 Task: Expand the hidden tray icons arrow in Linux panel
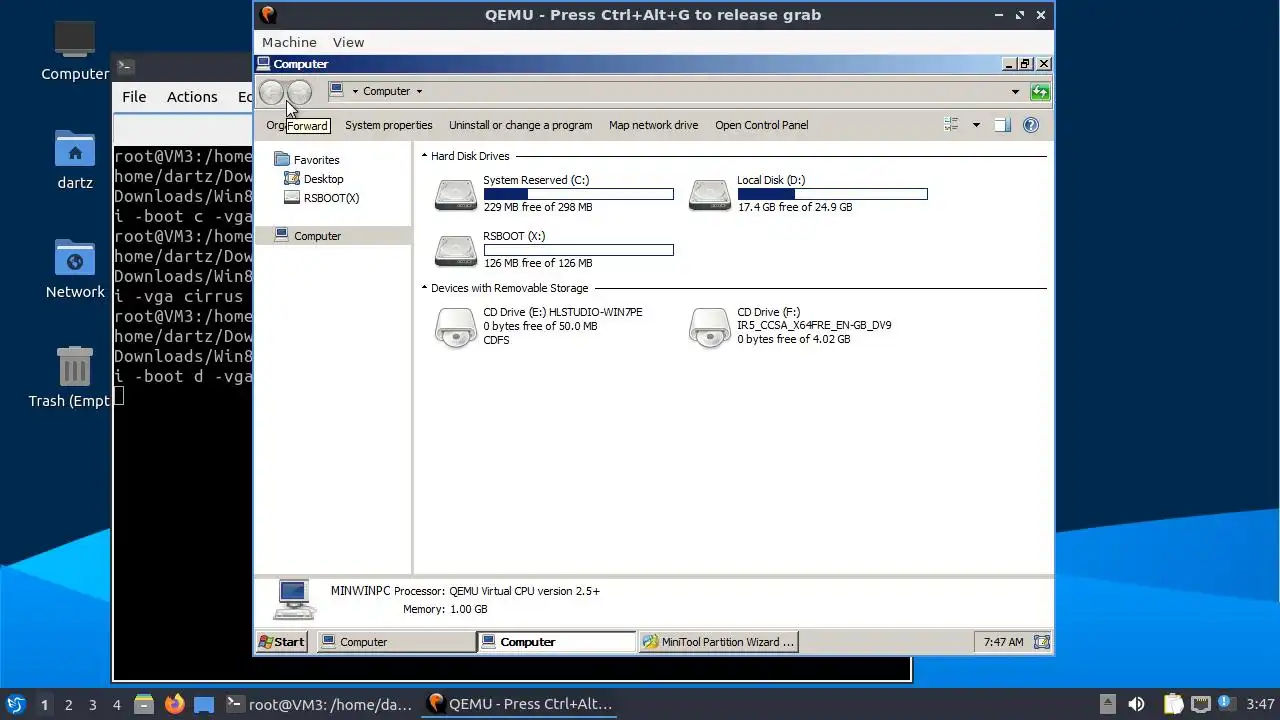tap(1107, 704)
